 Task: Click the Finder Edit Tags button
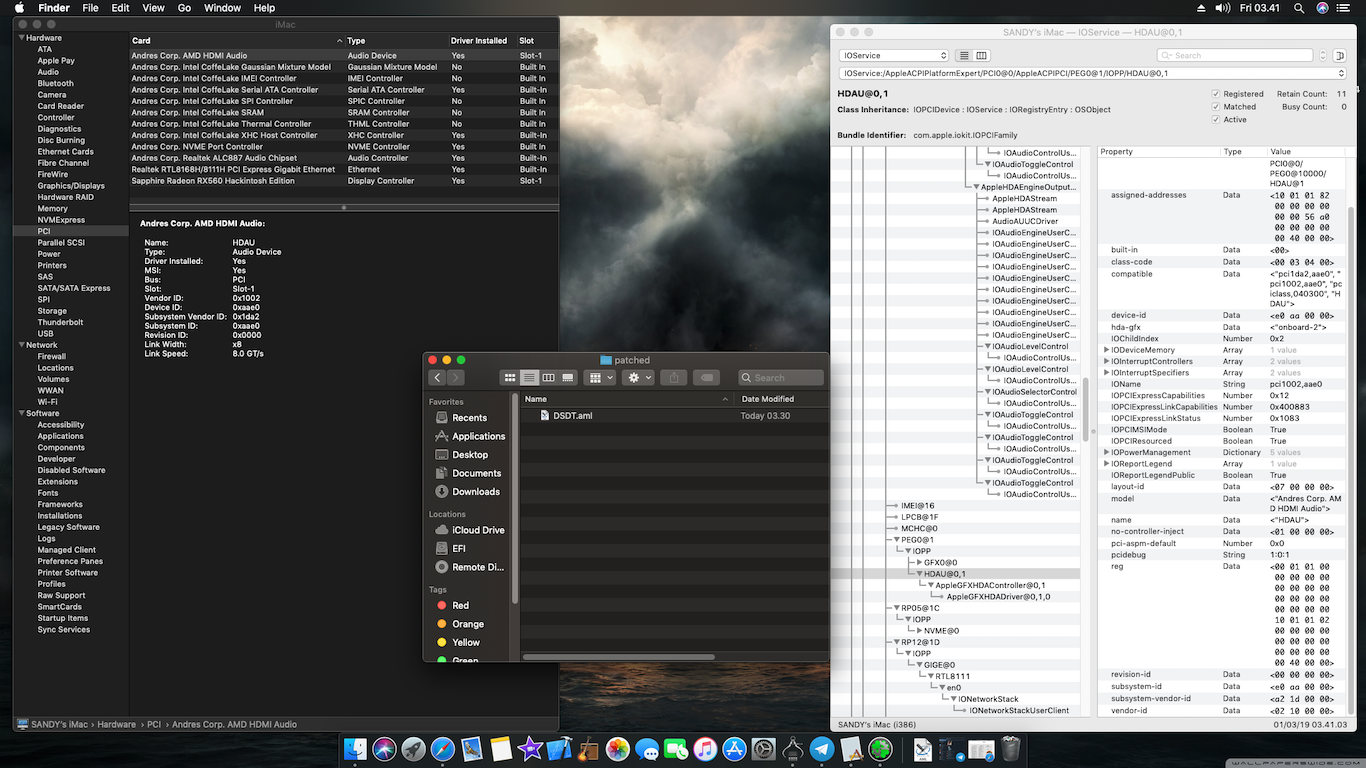pos(705,377)
